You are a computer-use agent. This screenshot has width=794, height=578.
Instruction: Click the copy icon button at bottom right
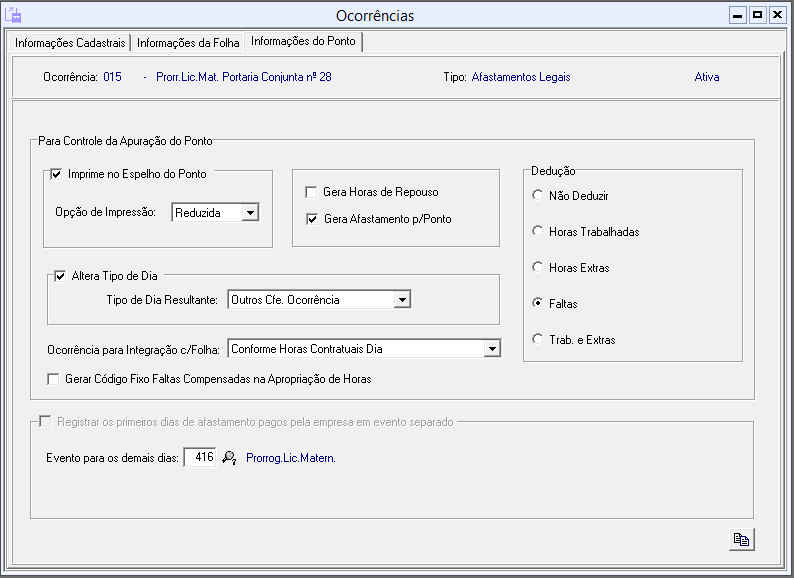(741, 539)
